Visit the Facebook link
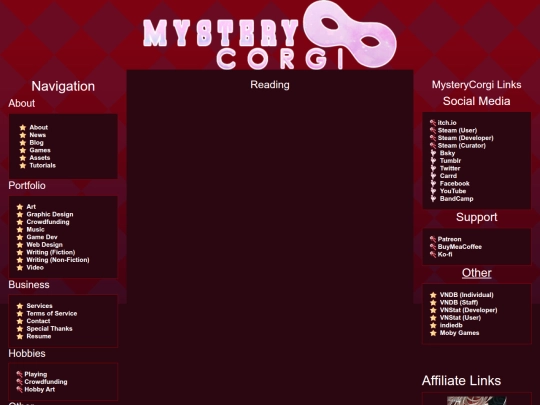Viewport: 540px width, 405px height. (x=454, y=183)
